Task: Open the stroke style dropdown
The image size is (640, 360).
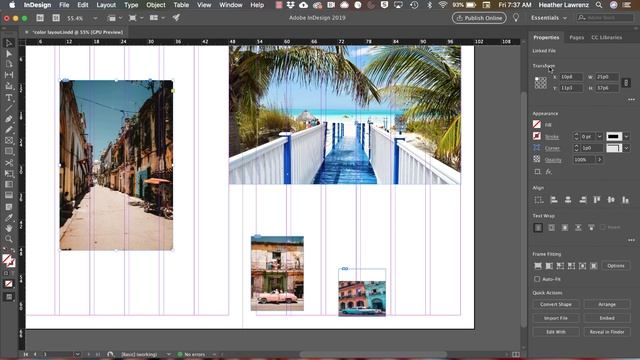Action: (627, 136)
